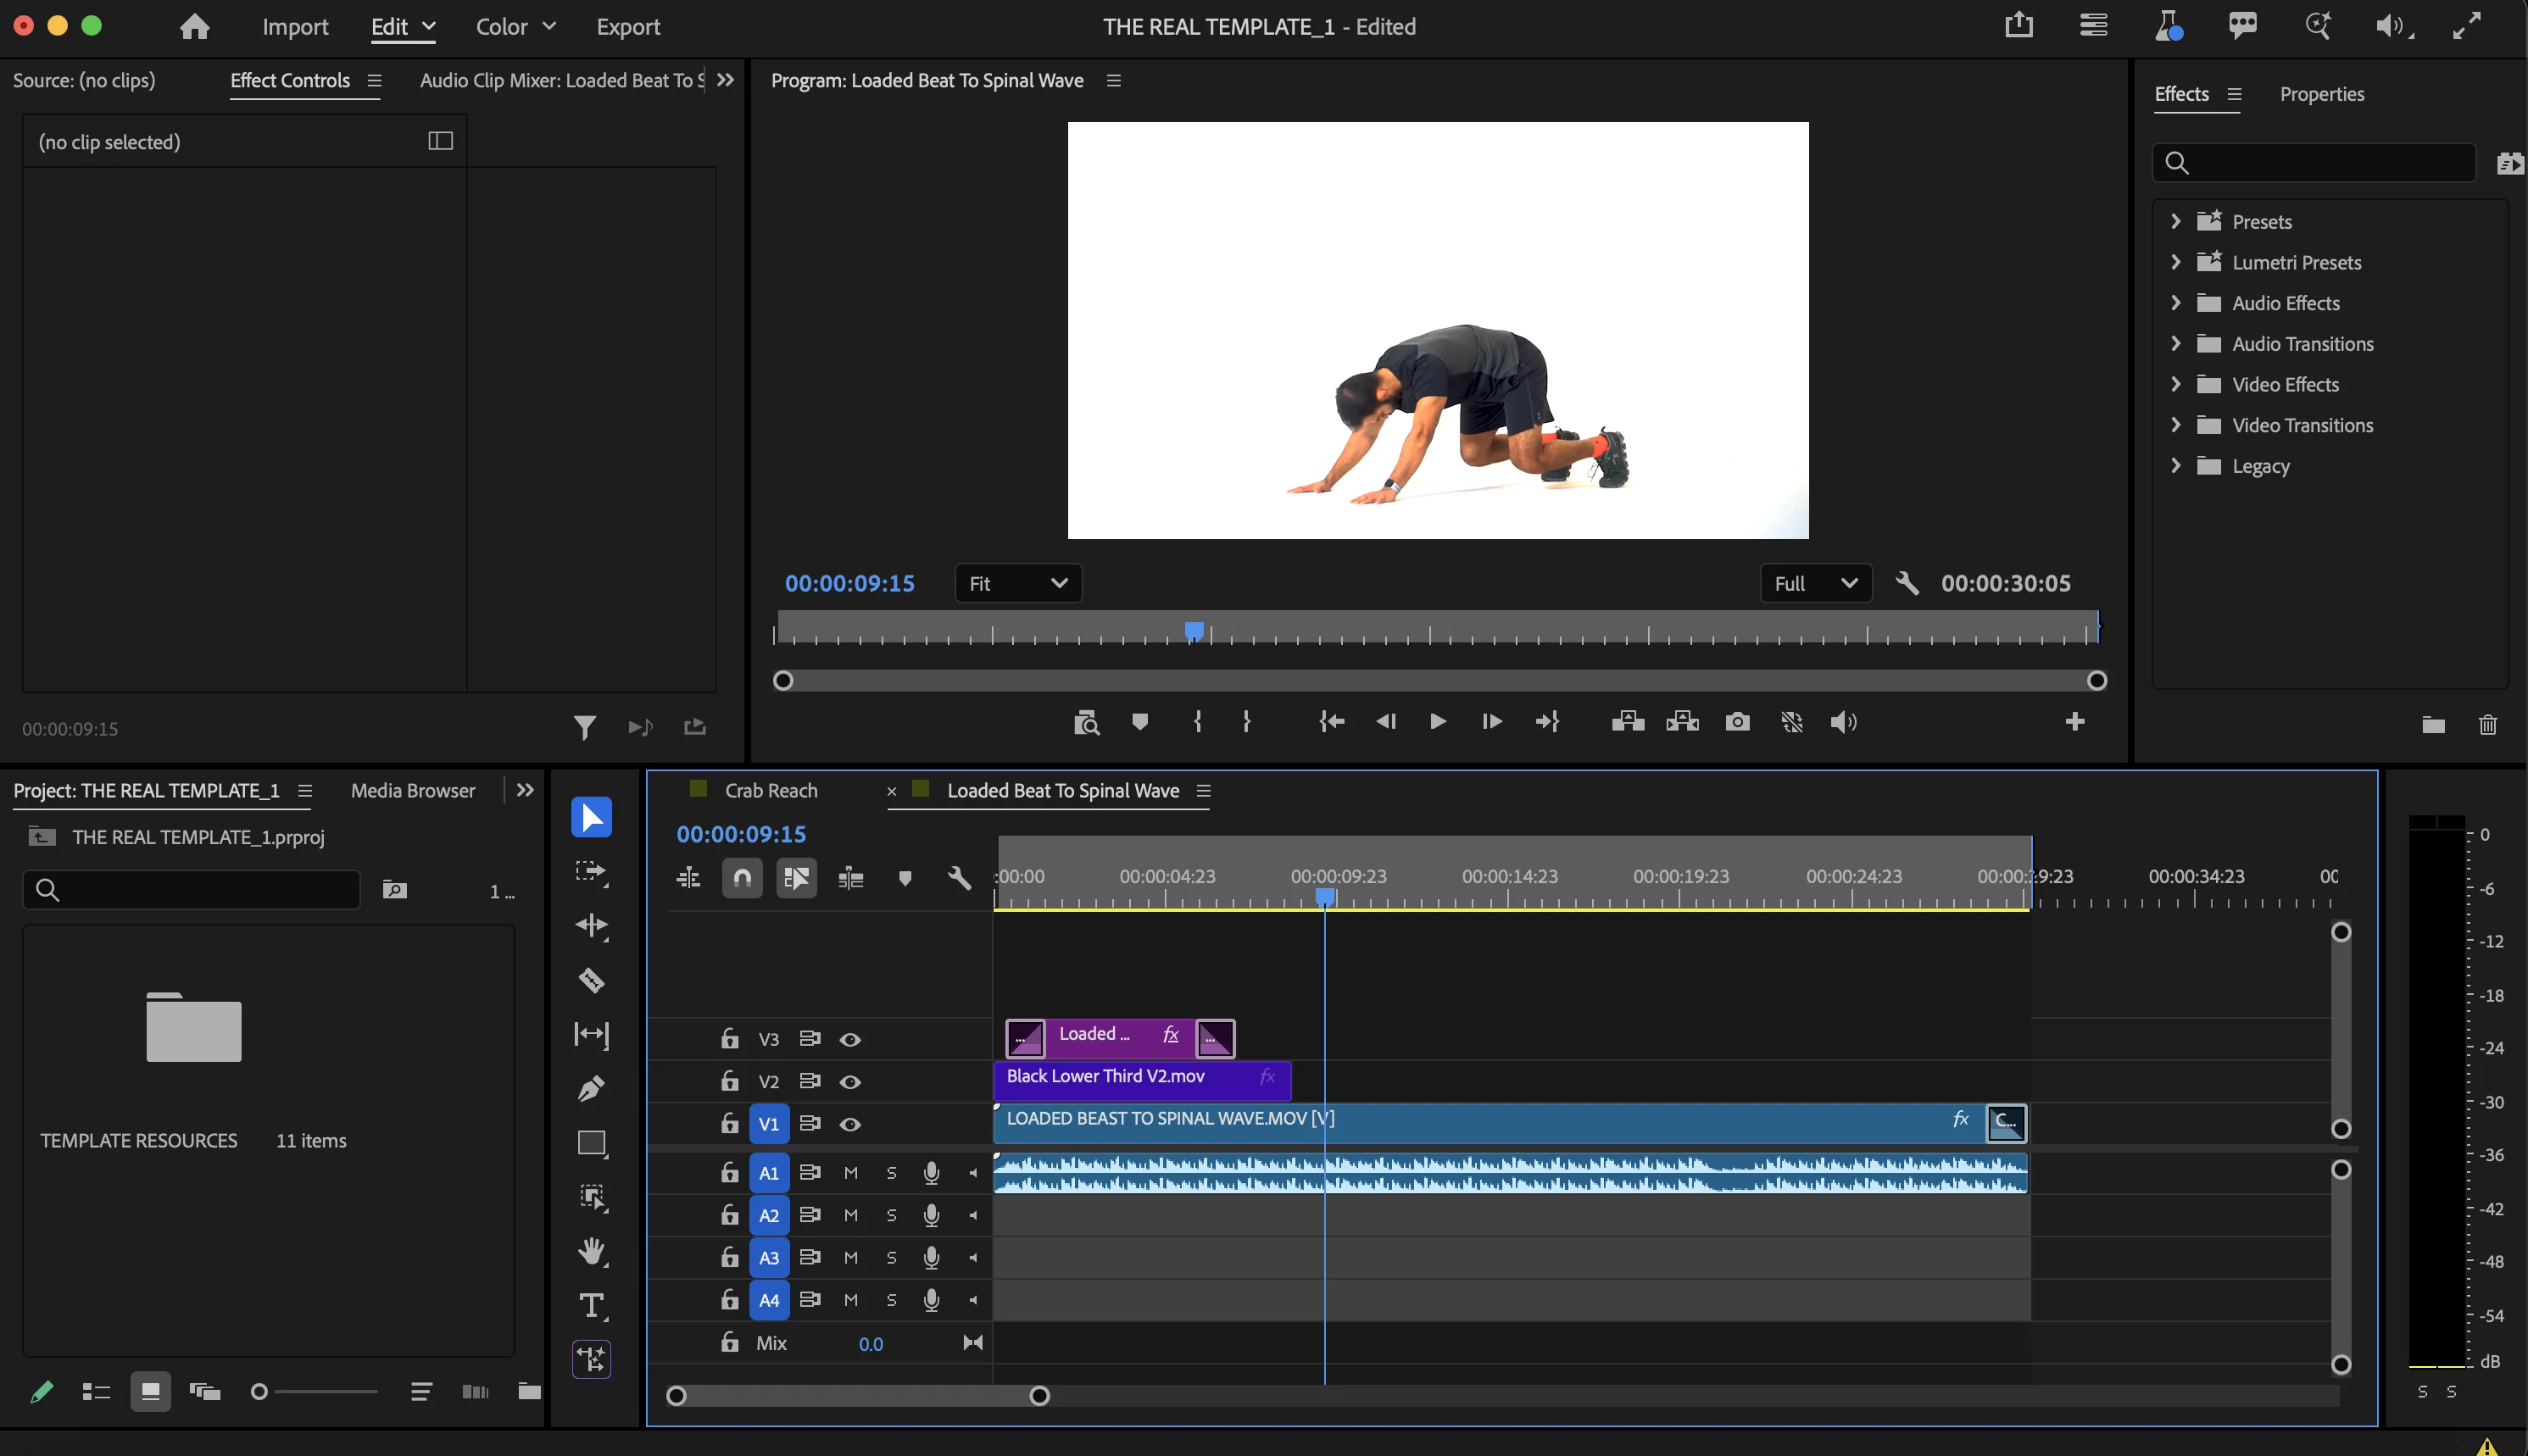Select the Pen tool
The height and width of the screenshot is (1456, 2528).
[591, 1088]
